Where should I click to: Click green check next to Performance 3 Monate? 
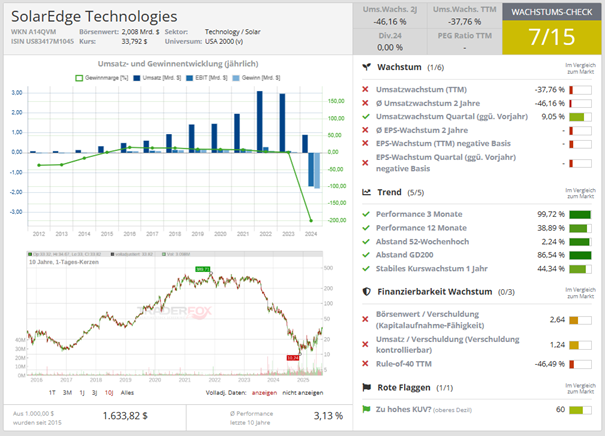point(366,214)
